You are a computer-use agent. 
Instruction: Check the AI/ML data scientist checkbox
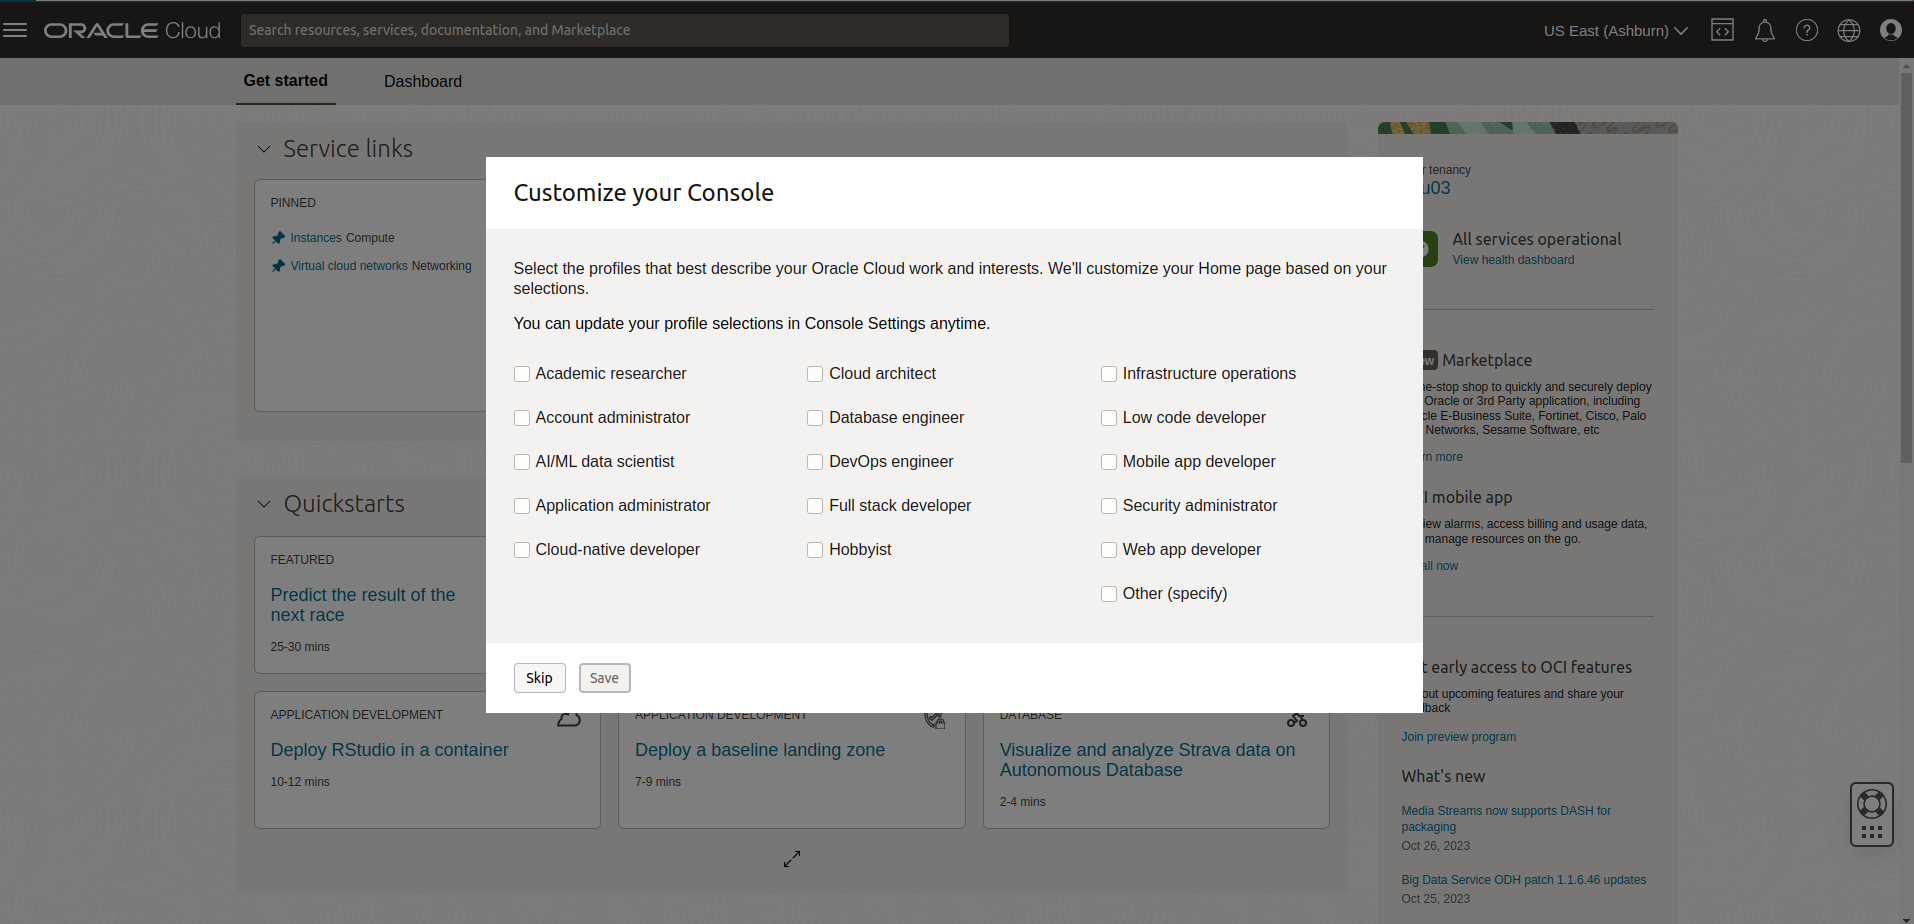[x=522, y=462]
